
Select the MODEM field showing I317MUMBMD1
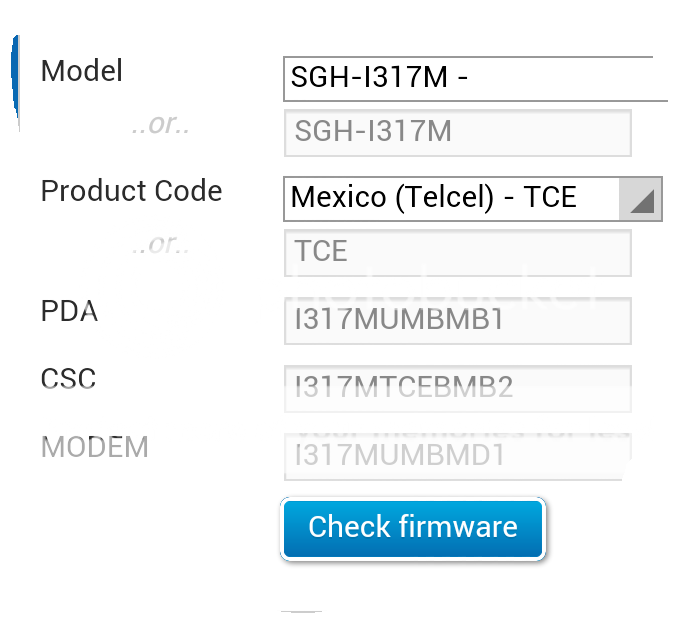tap(457, 455)
